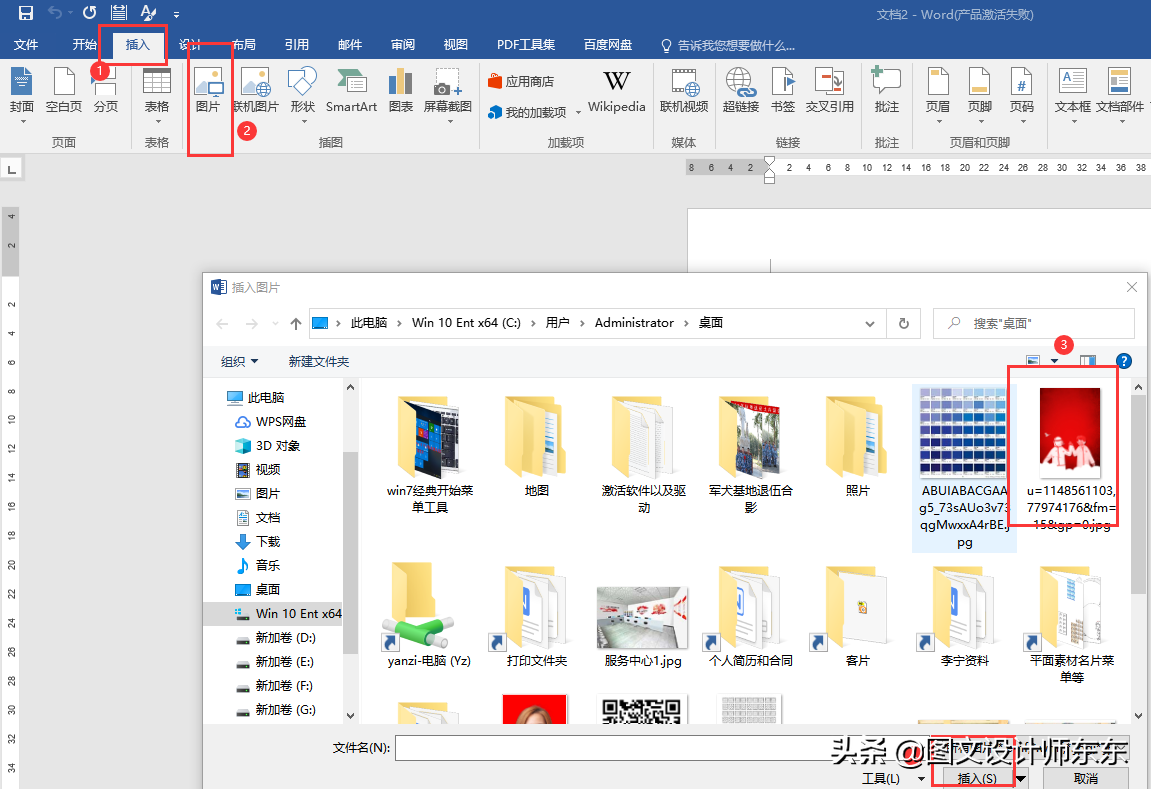Screen dimensions: 1151x789
Task: Click the Wikipedia add-in icon
Action: point(617,90)
